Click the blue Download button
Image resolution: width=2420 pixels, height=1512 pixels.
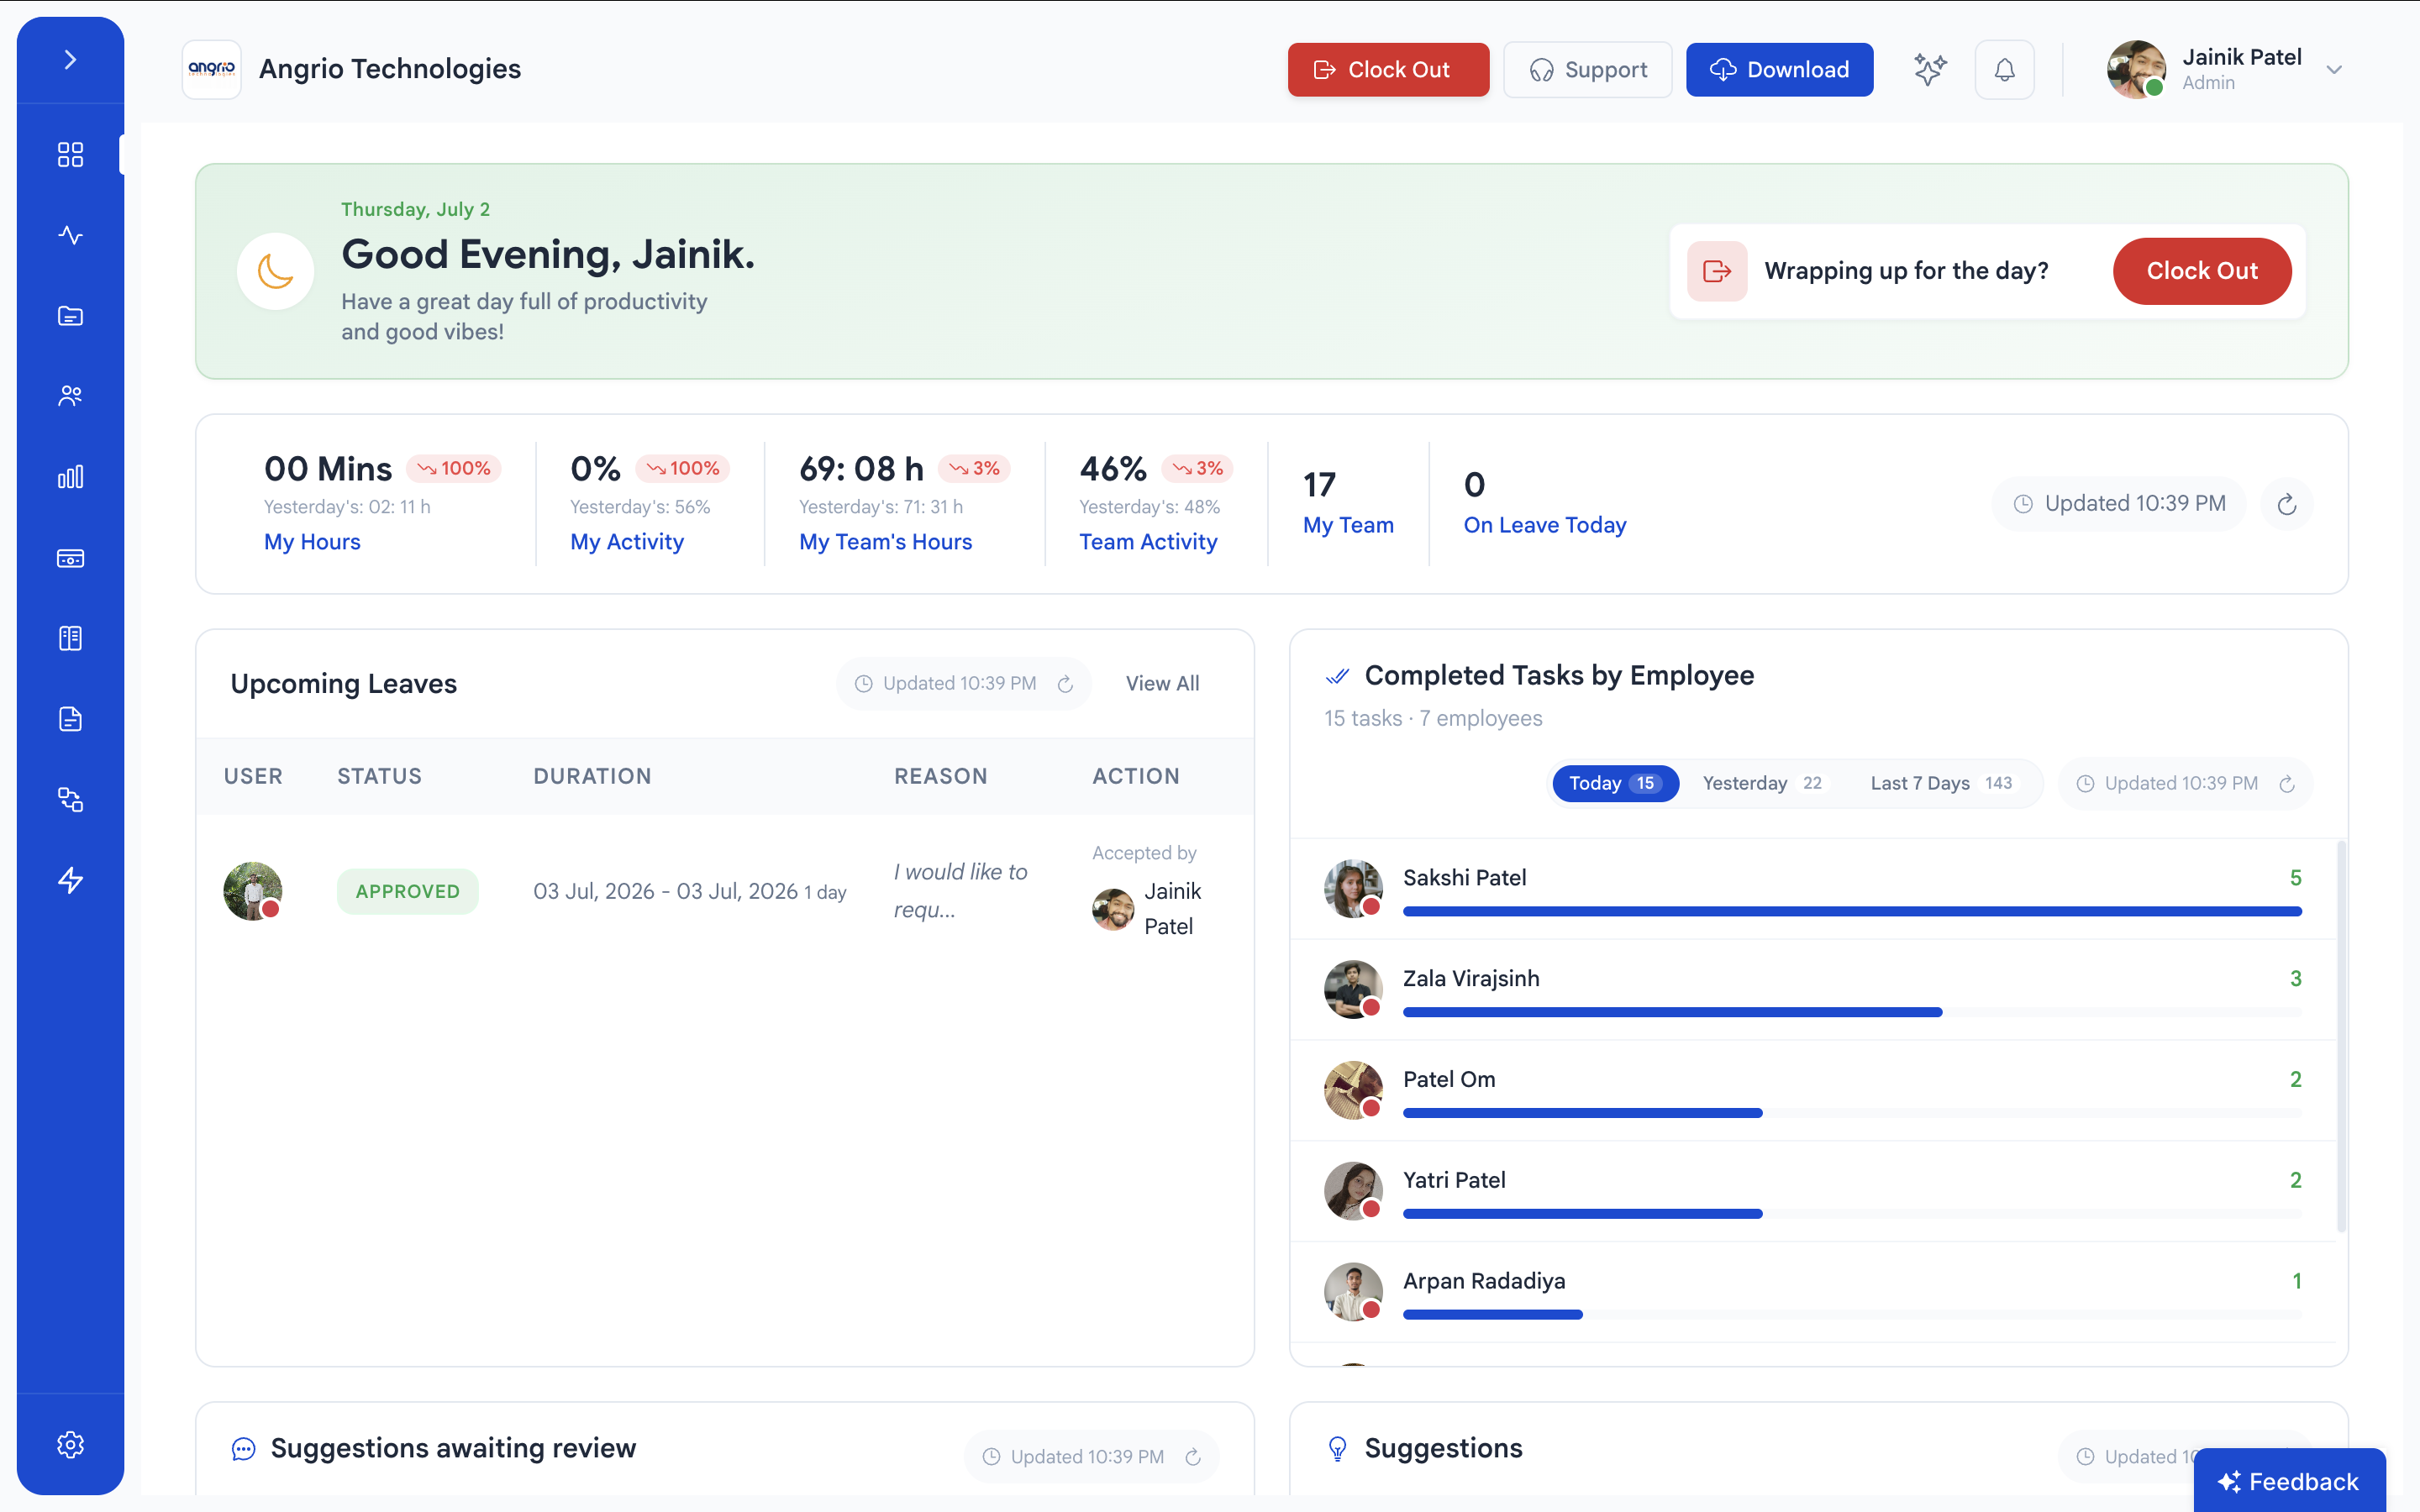coord(1780,70)
